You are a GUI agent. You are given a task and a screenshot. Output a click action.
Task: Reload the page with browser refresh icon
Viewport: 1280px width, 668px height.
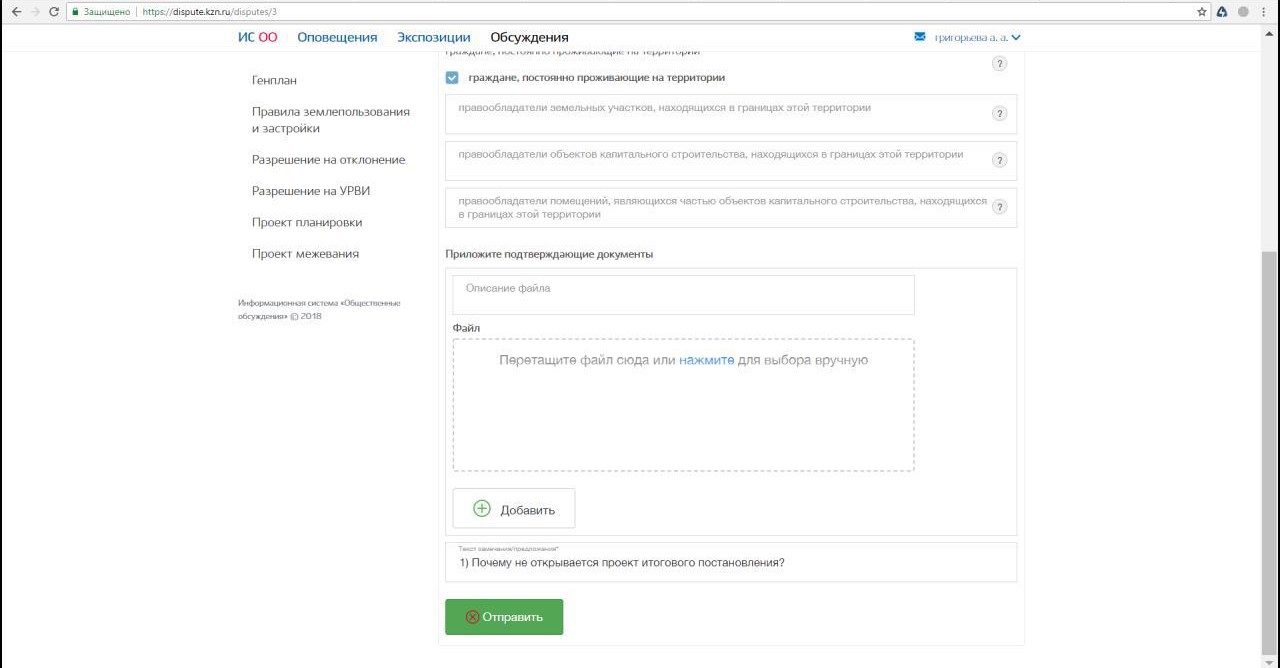(54, 12)
